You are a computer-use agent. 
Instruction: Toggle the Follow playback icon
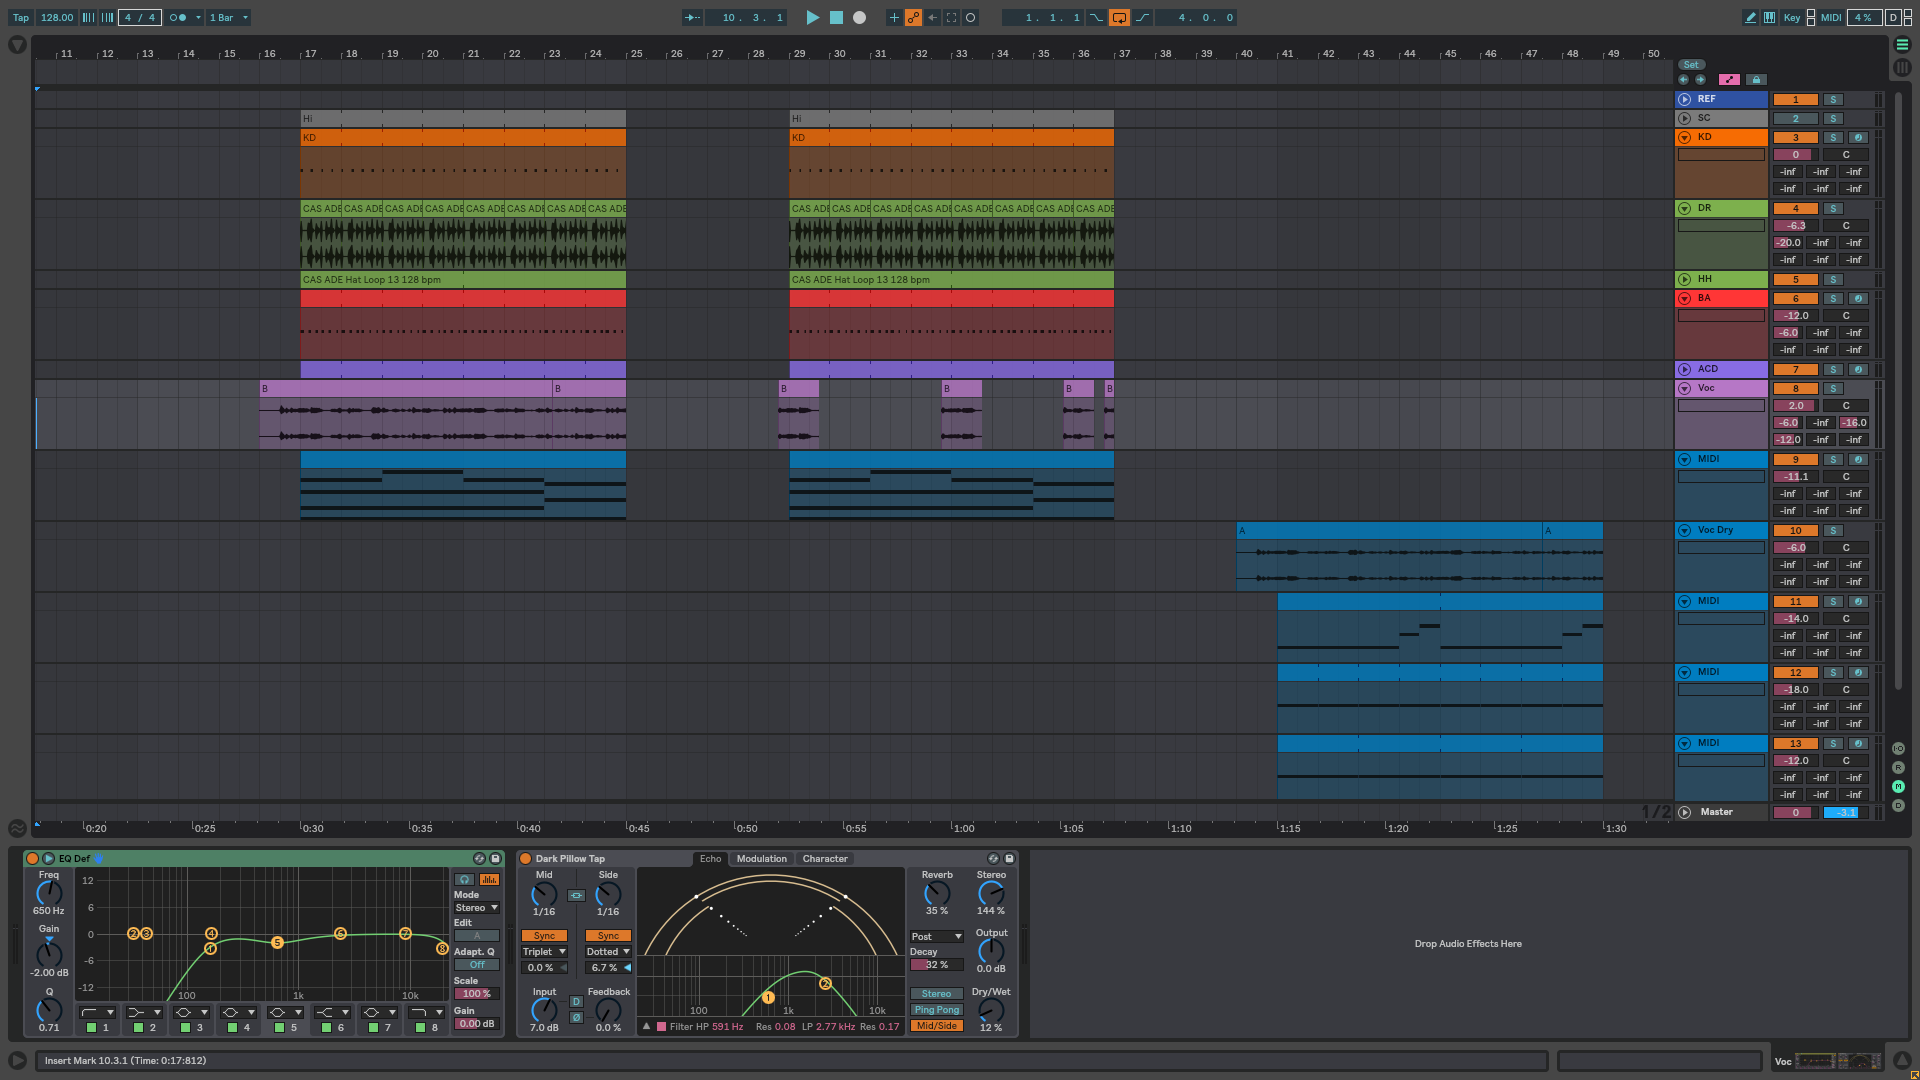tap(692, 17)
